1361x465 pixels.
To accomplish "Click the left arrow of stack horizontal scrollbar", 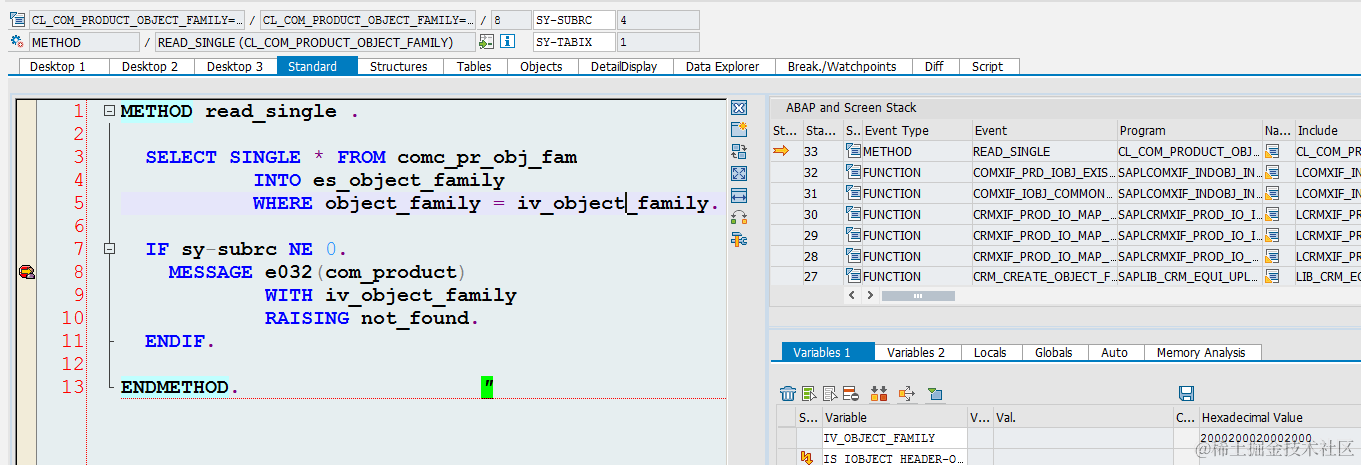I will (852, 296).
